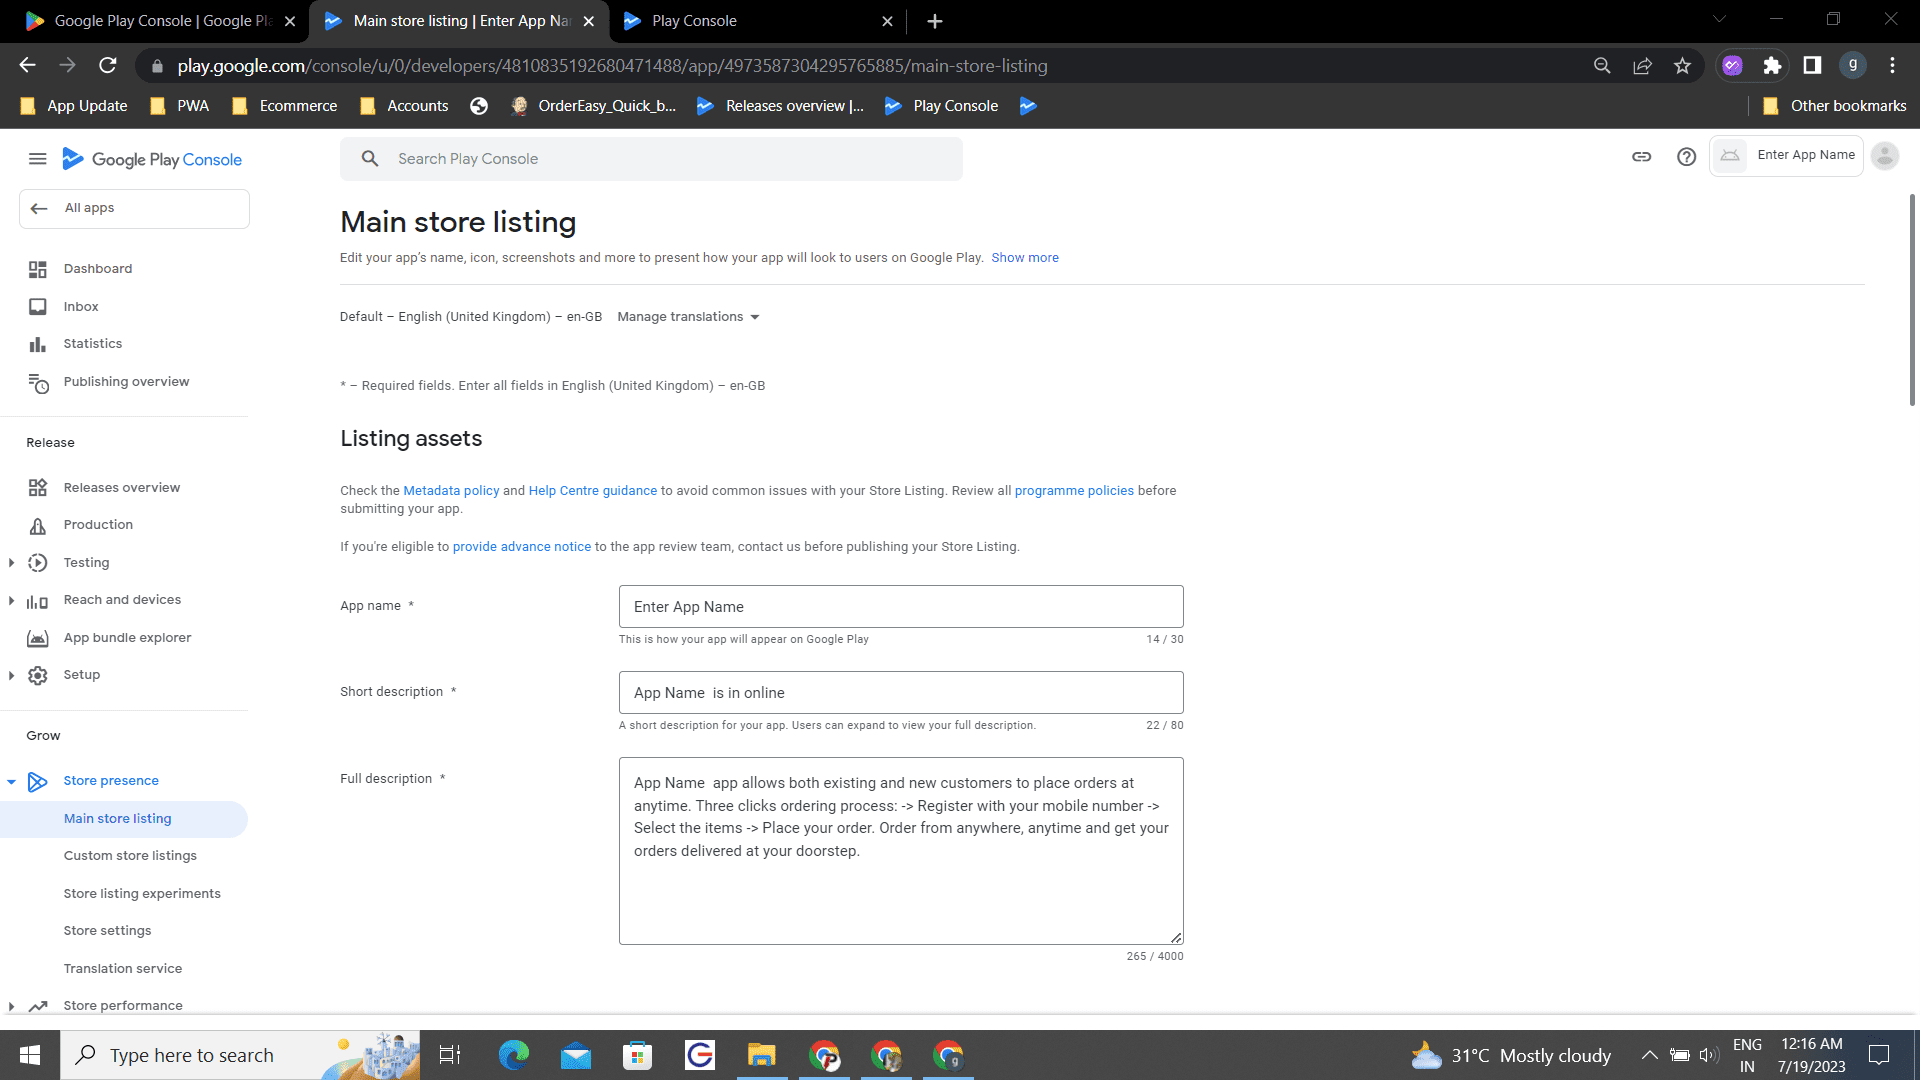The image size is (1920, 1080).
Task: Open the help question mark icon
Action: point(1686,157)
